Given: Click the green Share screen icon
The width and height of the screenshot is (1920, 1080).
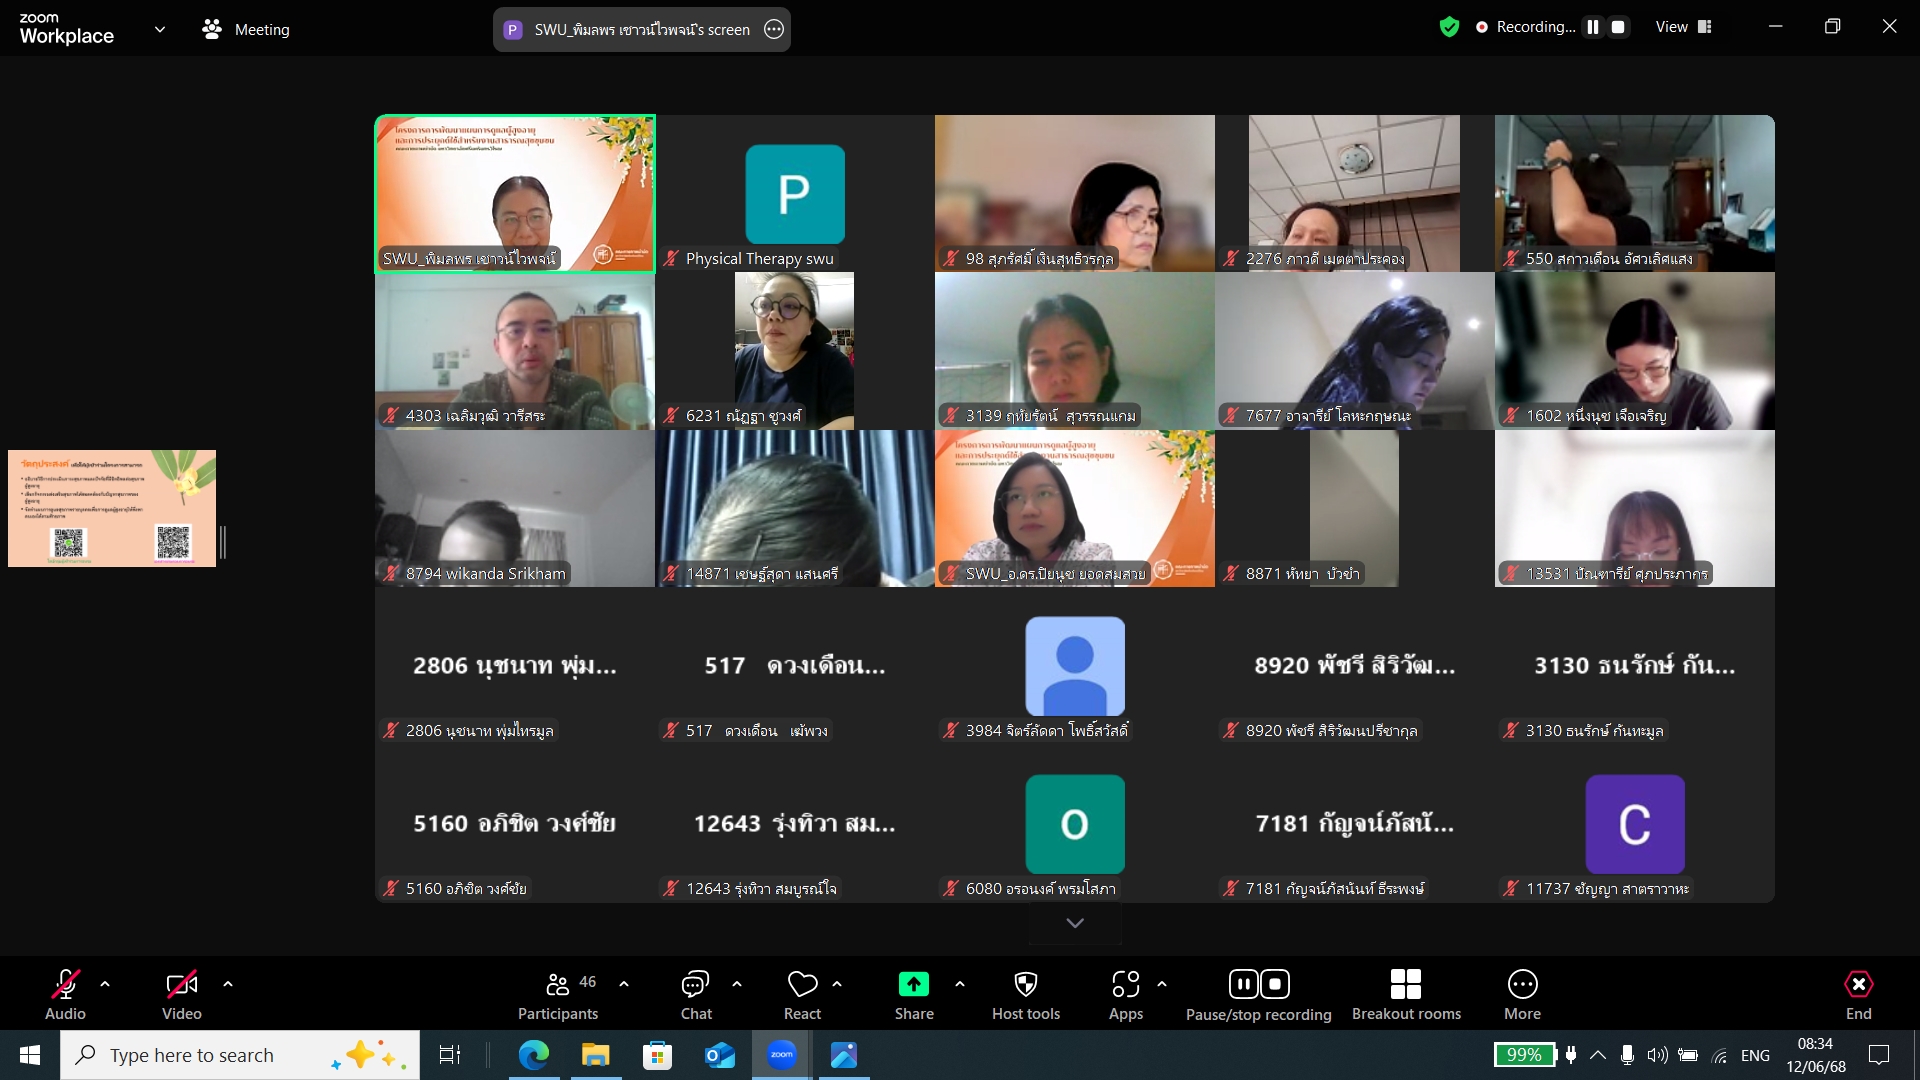Looking at the screenshot, I should (x=913, y=985).
